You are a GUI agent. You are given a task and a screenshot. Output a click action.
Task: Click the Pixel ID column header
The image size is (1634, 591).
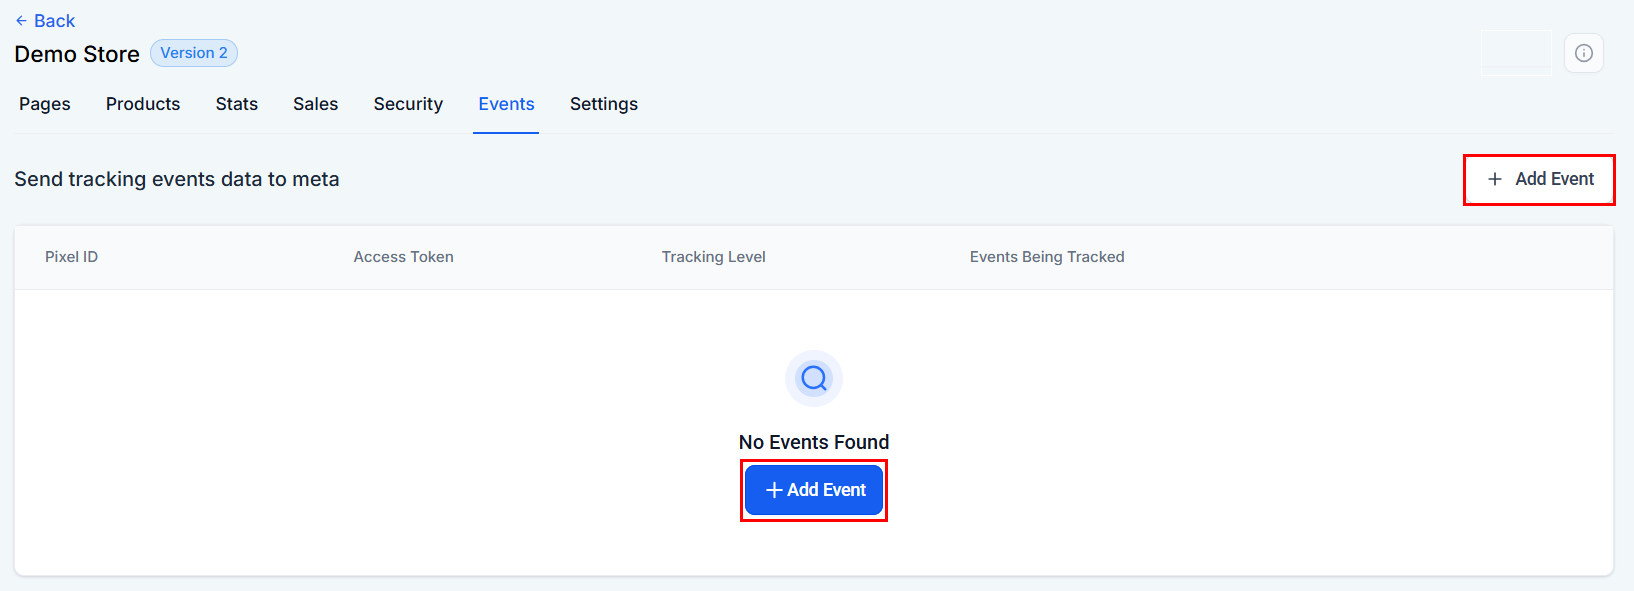71,257
